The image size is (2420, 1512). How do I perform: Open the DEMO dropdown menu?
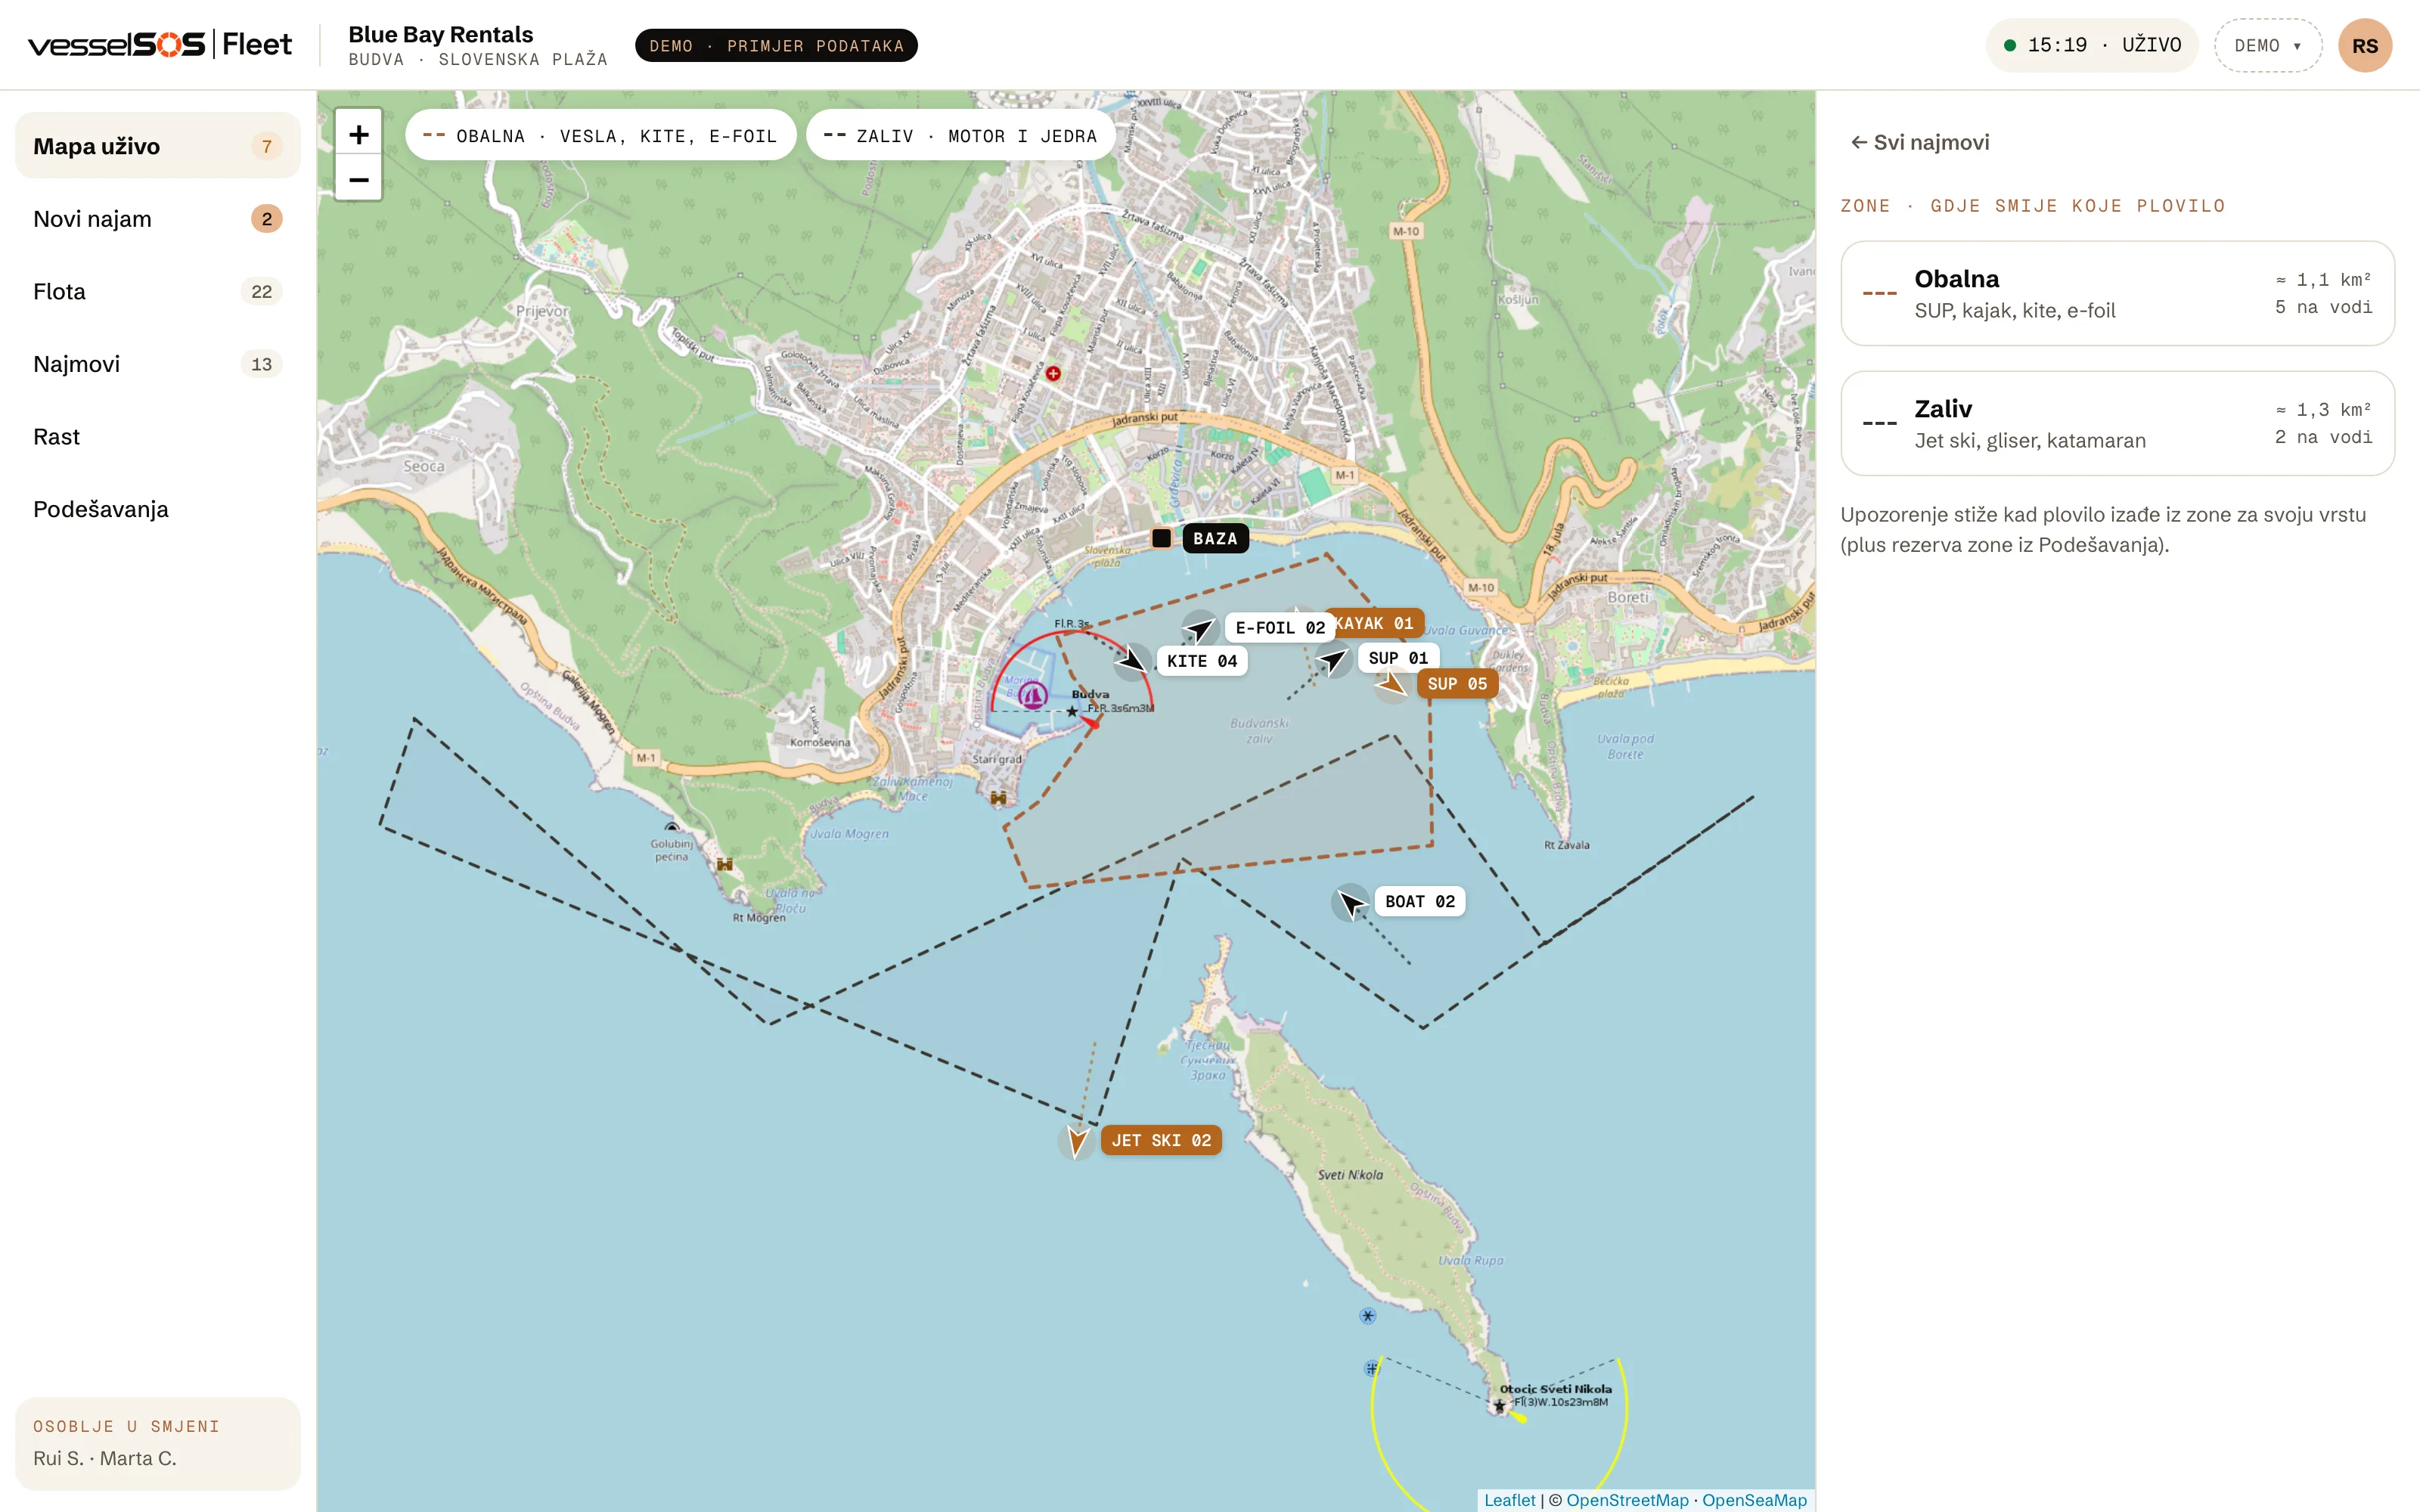[x=2268, y=46]
